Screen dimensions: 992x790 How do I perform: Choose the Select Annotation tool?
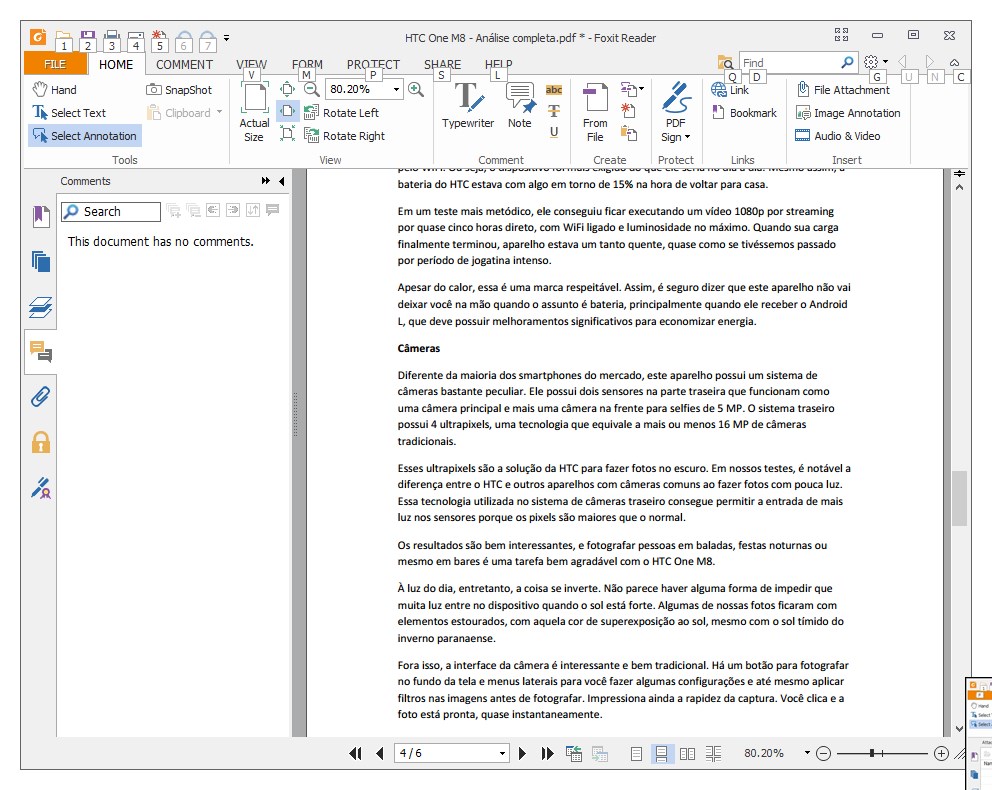tap(85, 136)
